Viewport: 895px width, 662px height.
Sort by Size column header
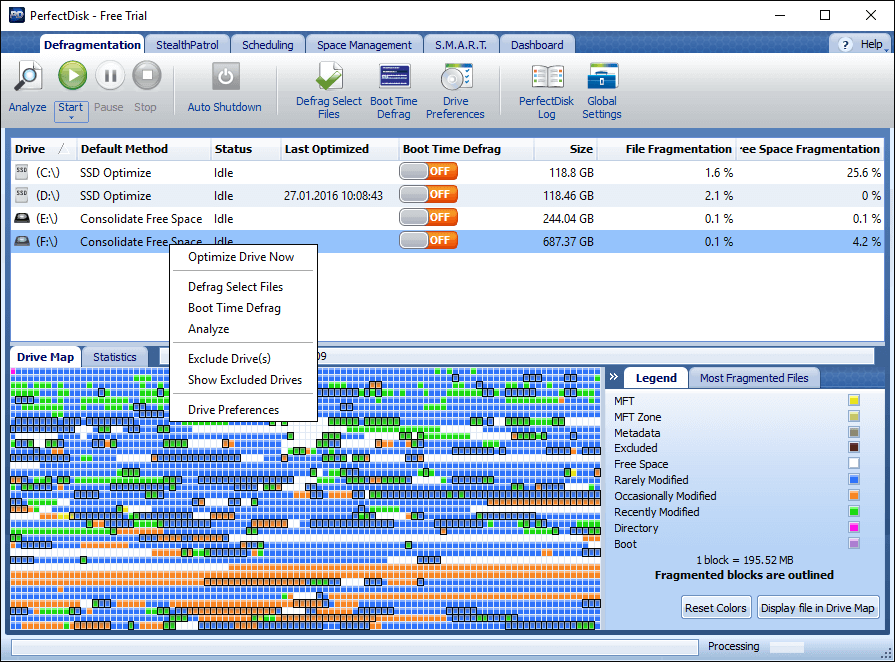tap(566, 149)
